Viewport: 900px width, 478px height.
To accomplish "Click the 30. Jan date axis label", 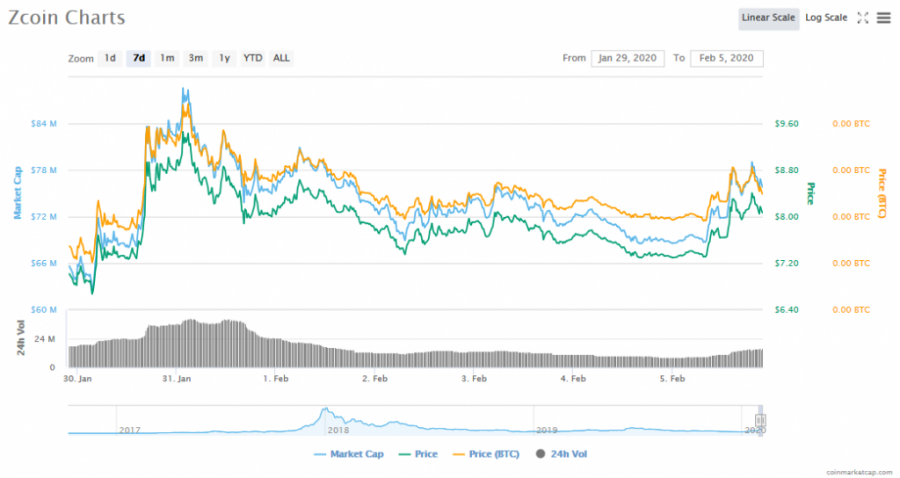I will click(77, 379).
